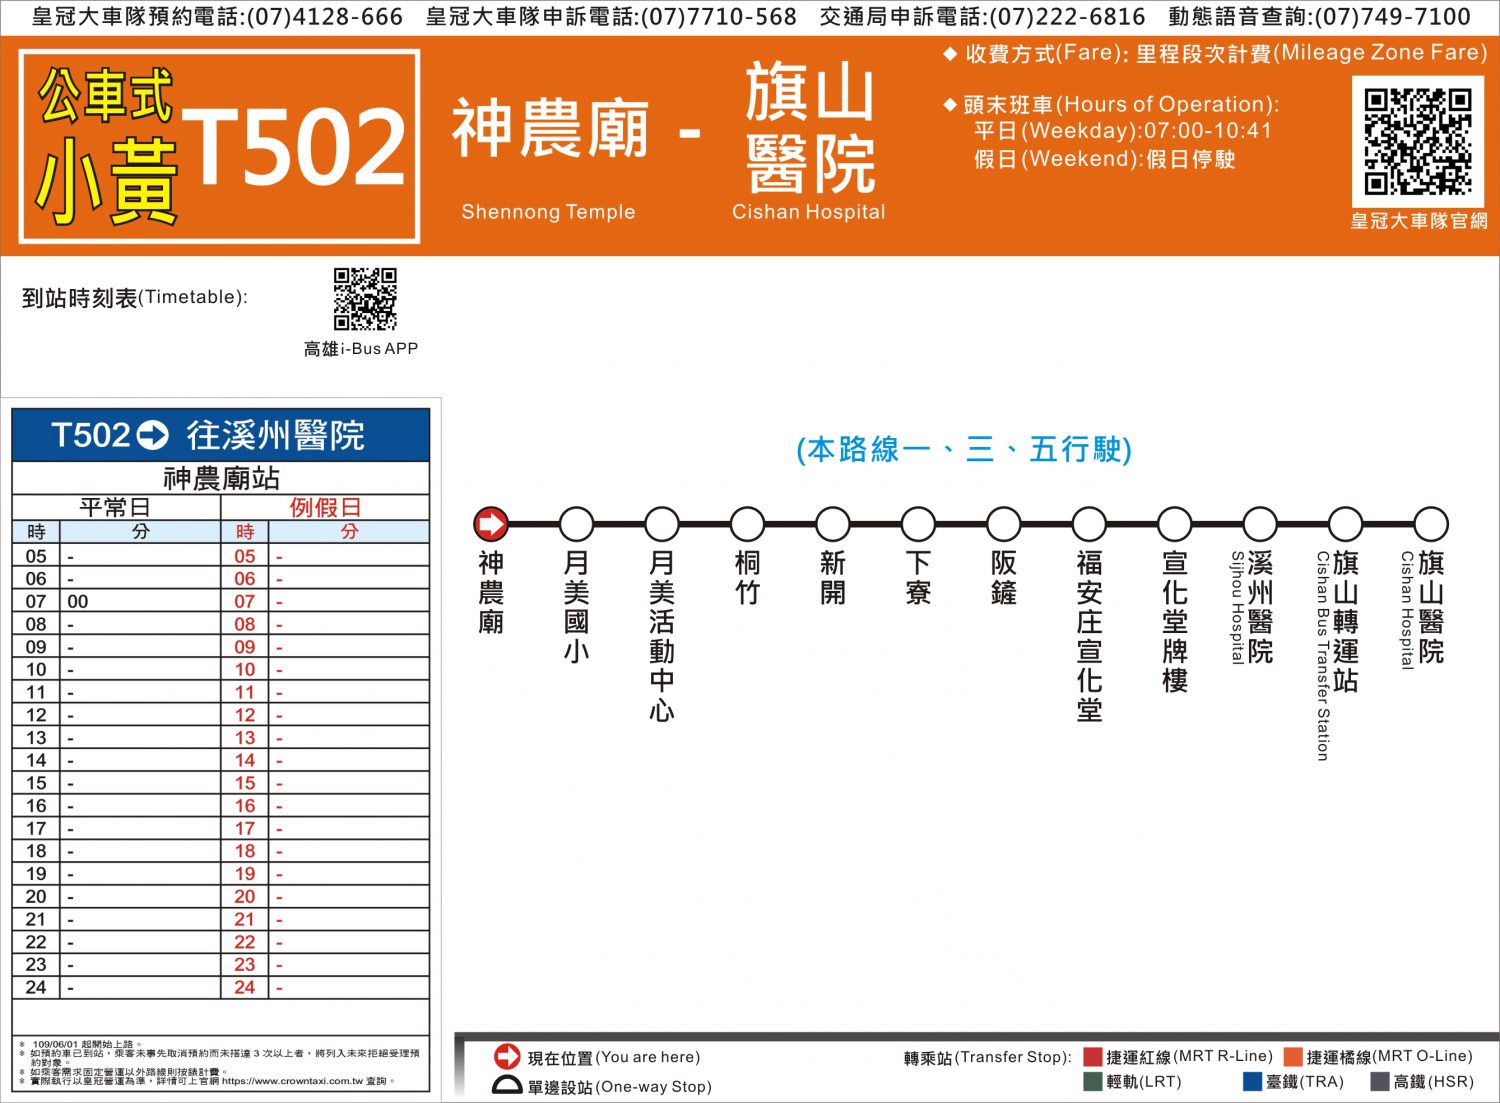1500x1103 pixels.
Task: Select the 平常日 weekday column header
Action: [x=115, y=507]
